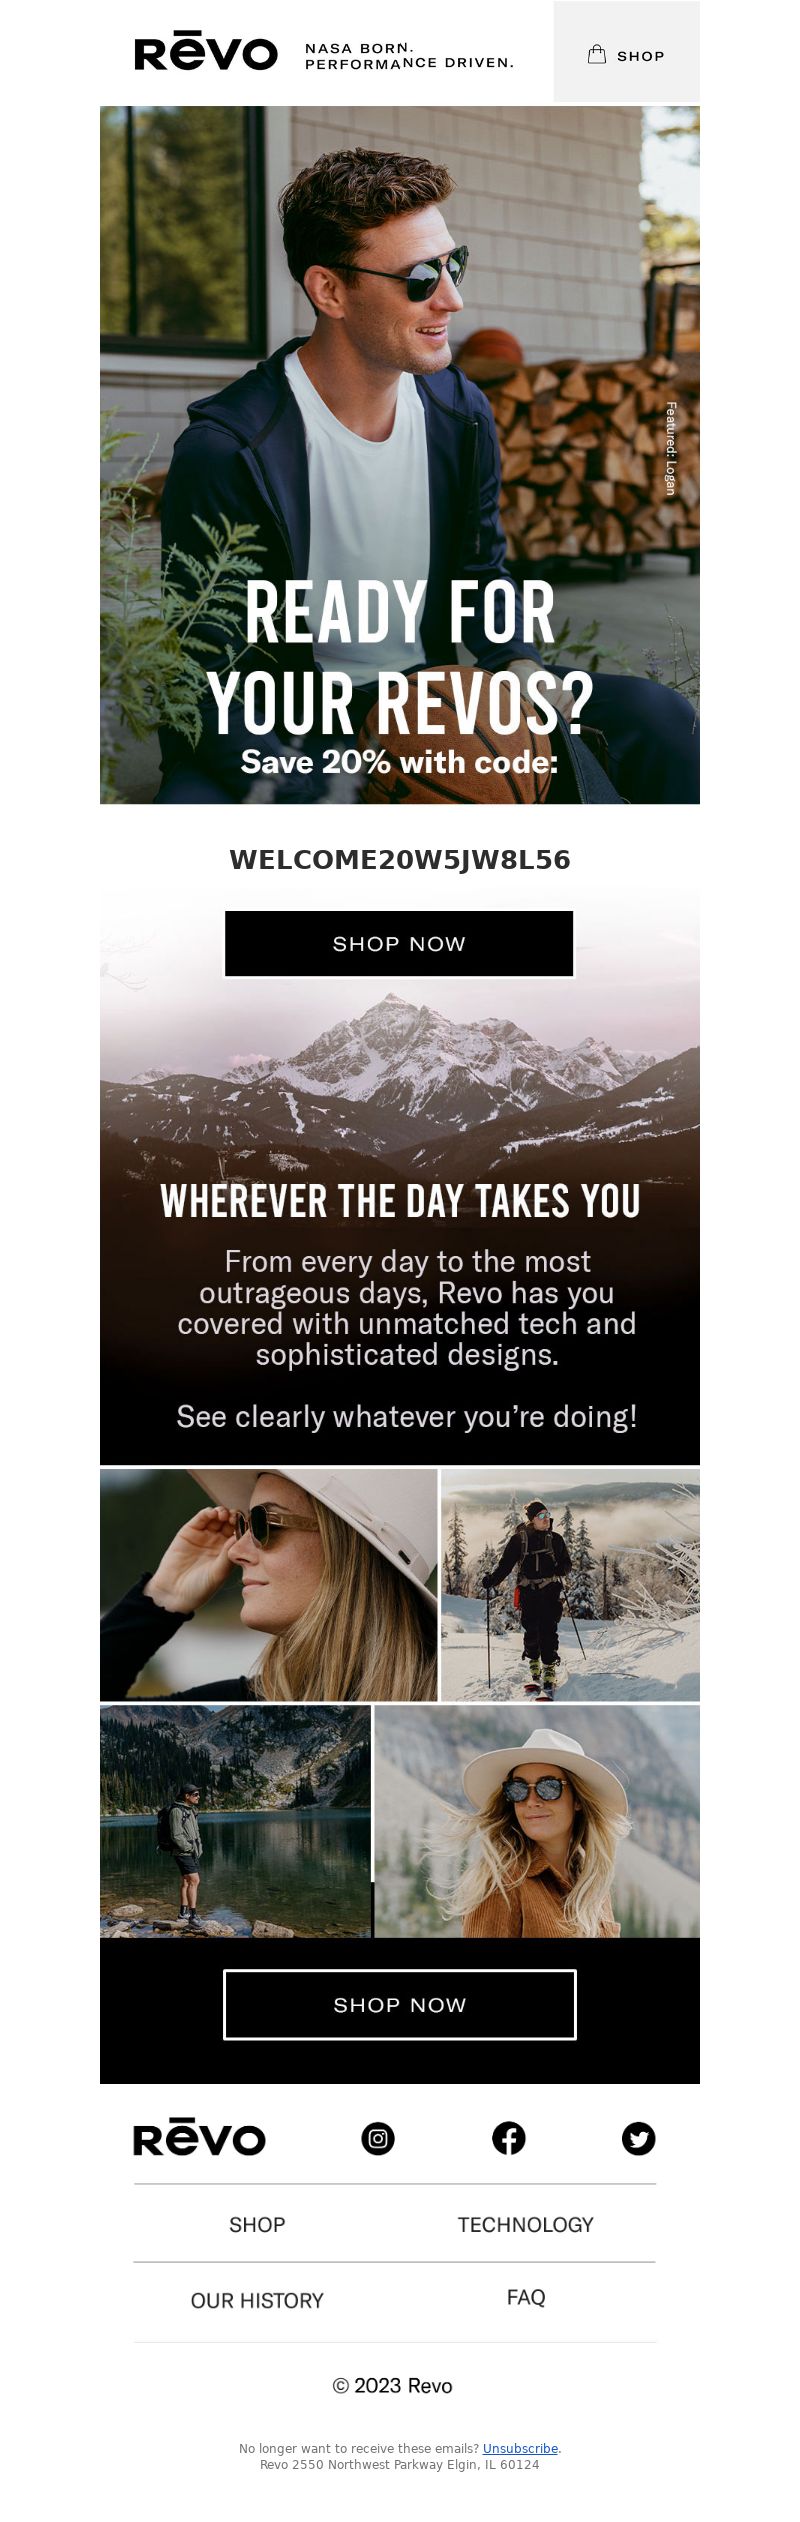Select the WELCOME20W5JW8L56 promo code text
800x2522 pixels.
tap(400, 860)
